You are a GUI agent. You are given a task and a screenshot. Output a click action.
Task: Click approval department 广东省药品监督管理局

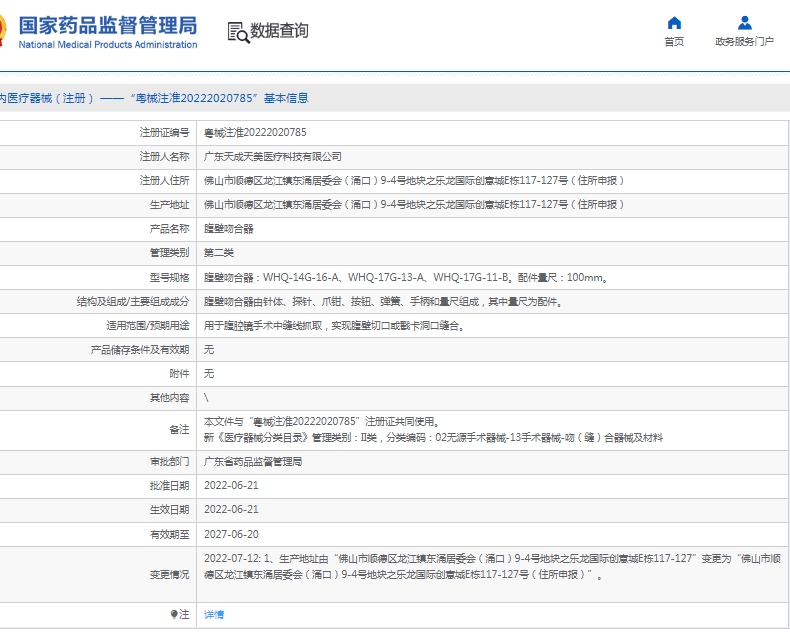click(253, 462)
